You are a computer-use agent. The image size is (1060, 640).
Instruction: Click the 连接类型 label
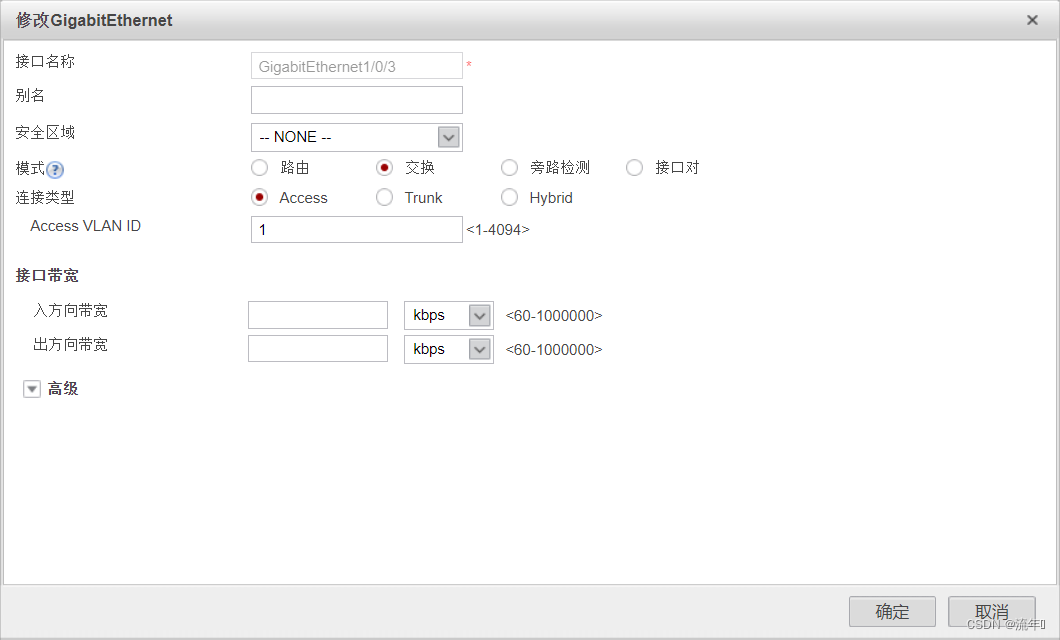(x=45, y=197)
